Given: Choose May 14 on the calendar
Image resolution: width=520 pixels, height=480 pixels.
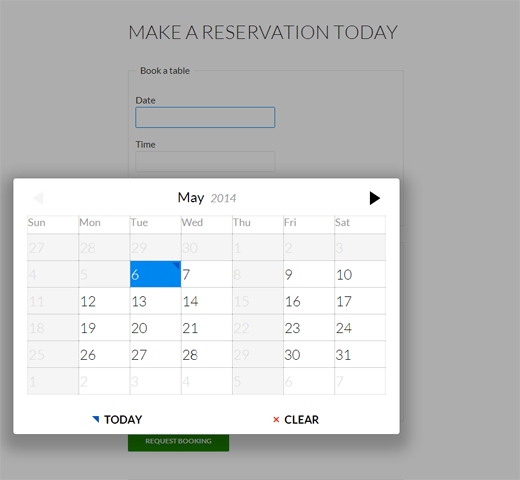Looking at the screenshot, I should coord(207,301).
